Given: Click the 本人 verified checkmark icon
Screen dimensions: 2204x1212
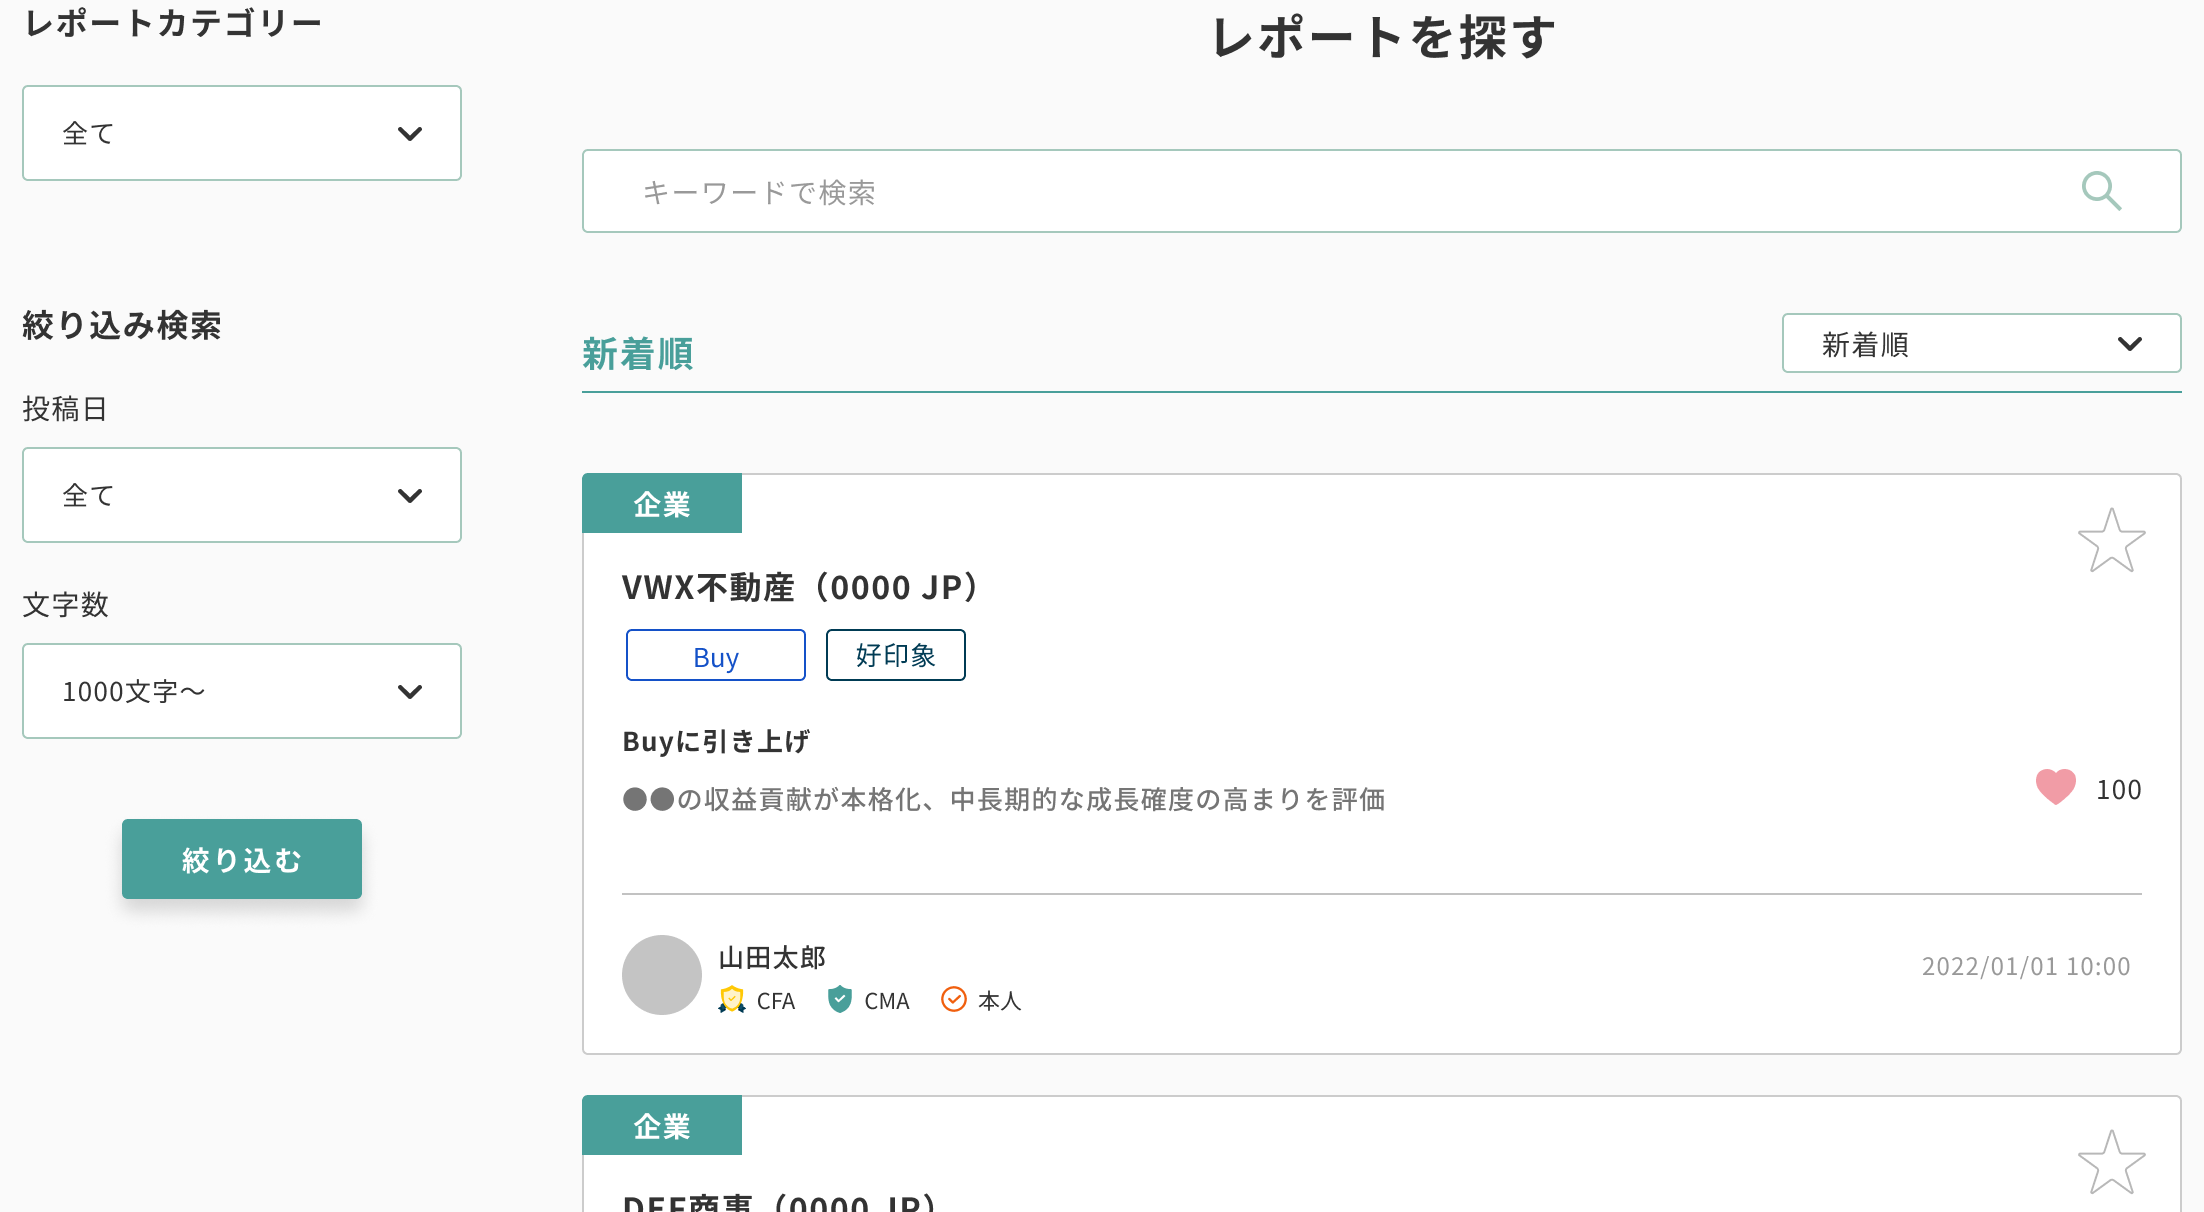Looking at the screenshot, I should click(x=954, y=1000).
